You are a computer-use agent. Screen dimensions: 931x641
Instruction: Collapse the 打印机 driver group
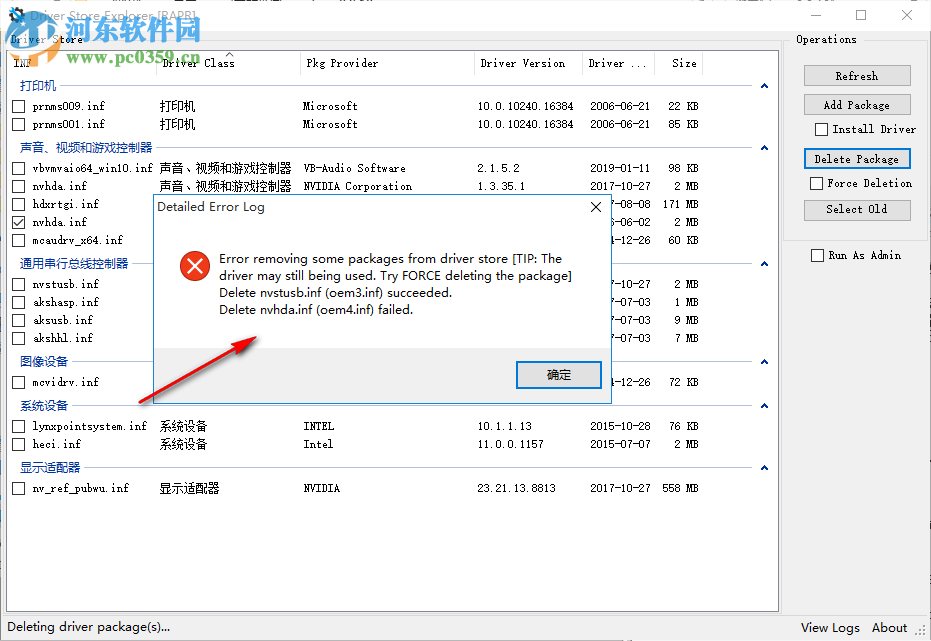(764, 85)
